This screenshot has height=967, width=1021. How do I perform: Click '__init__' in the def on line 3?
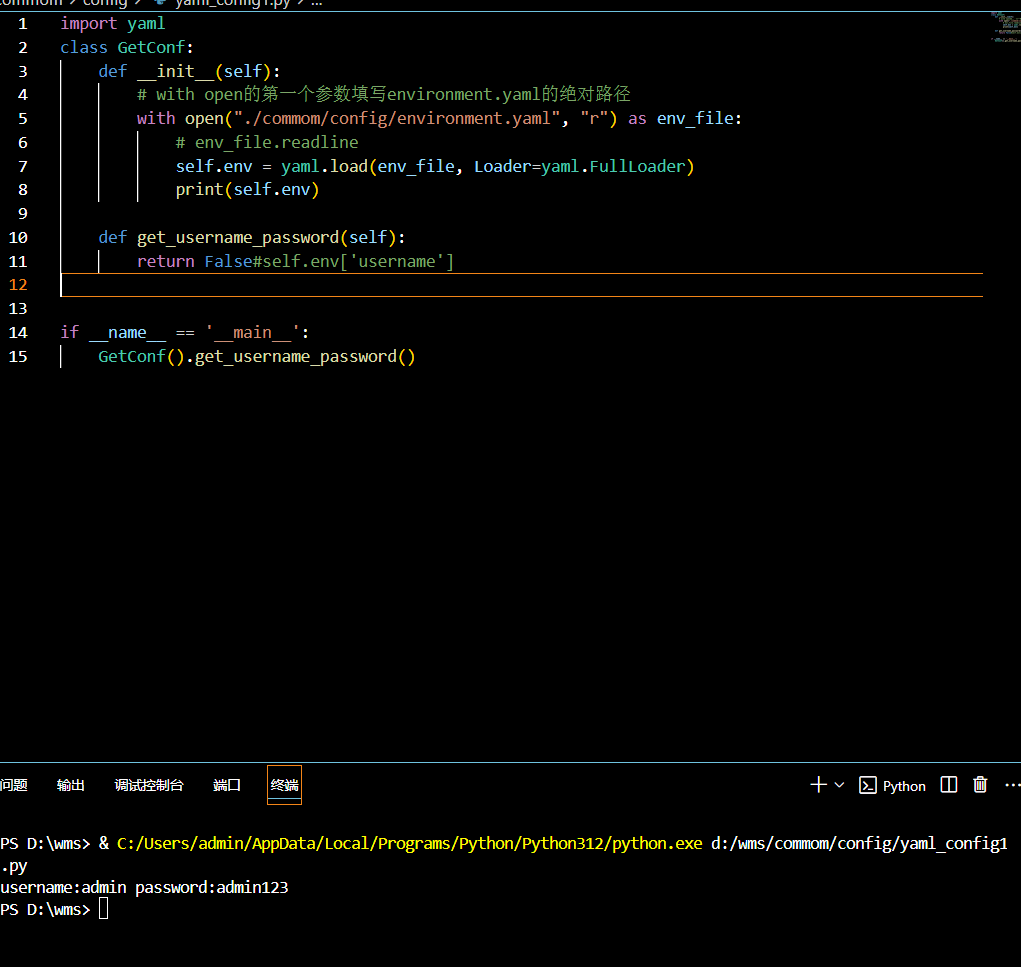tap(176, 72)
